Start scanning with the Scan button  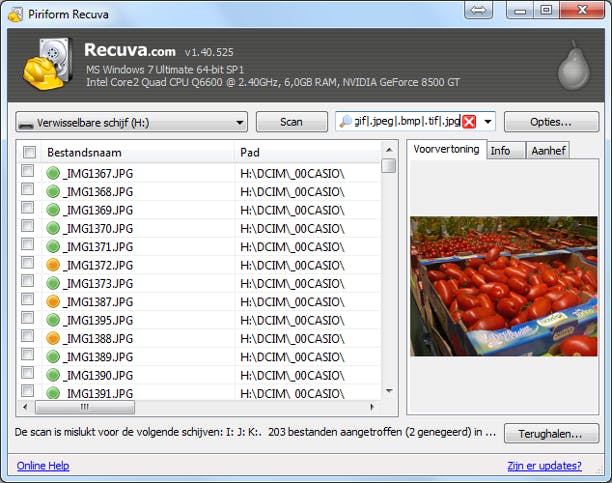pyautogui.click(x=292, y=122)
